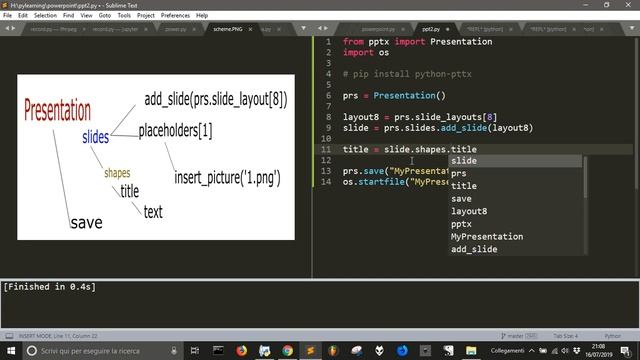Choose 'pptx' from autocomplete list
This screenshot has width=640, height=360.
point(515,224)
